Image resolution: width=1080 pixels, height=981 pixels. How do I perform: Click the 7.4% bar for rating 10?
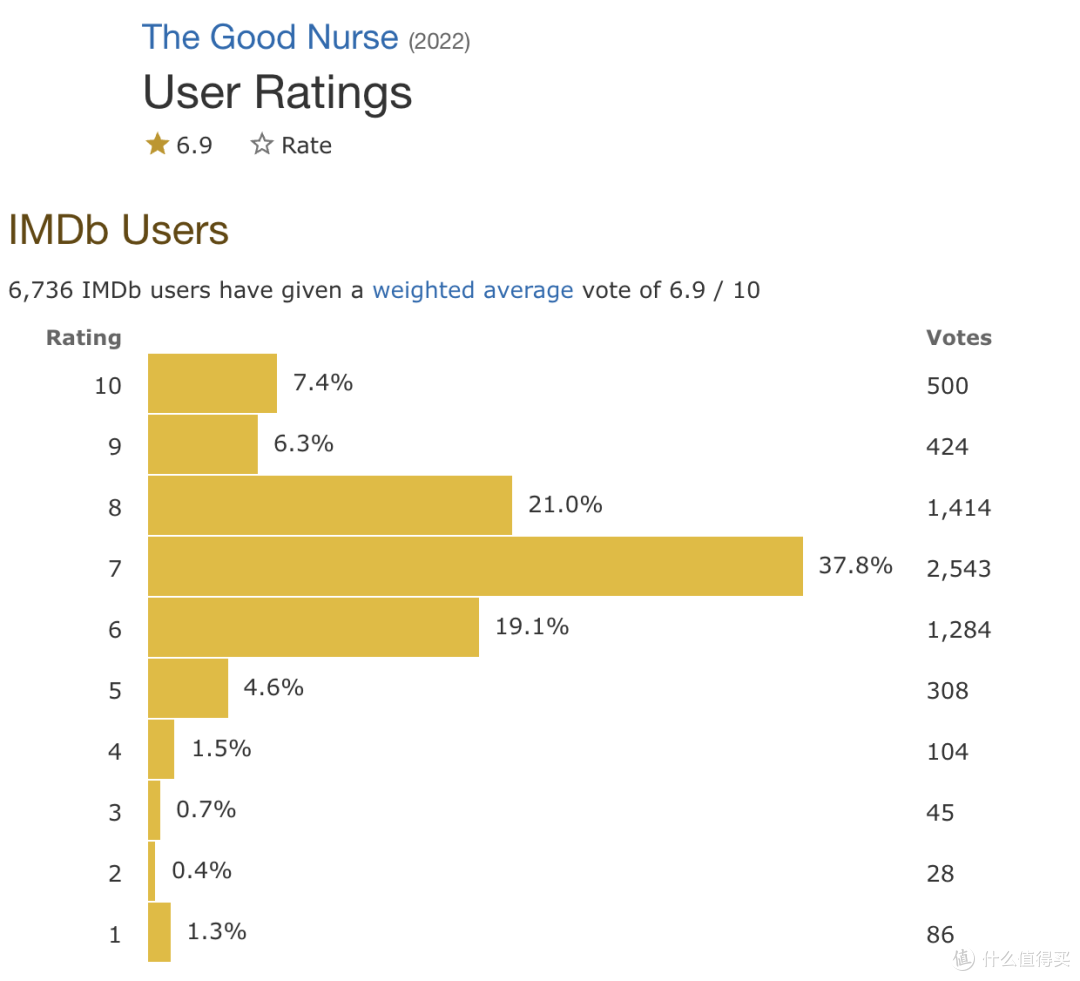click(212, 383)
